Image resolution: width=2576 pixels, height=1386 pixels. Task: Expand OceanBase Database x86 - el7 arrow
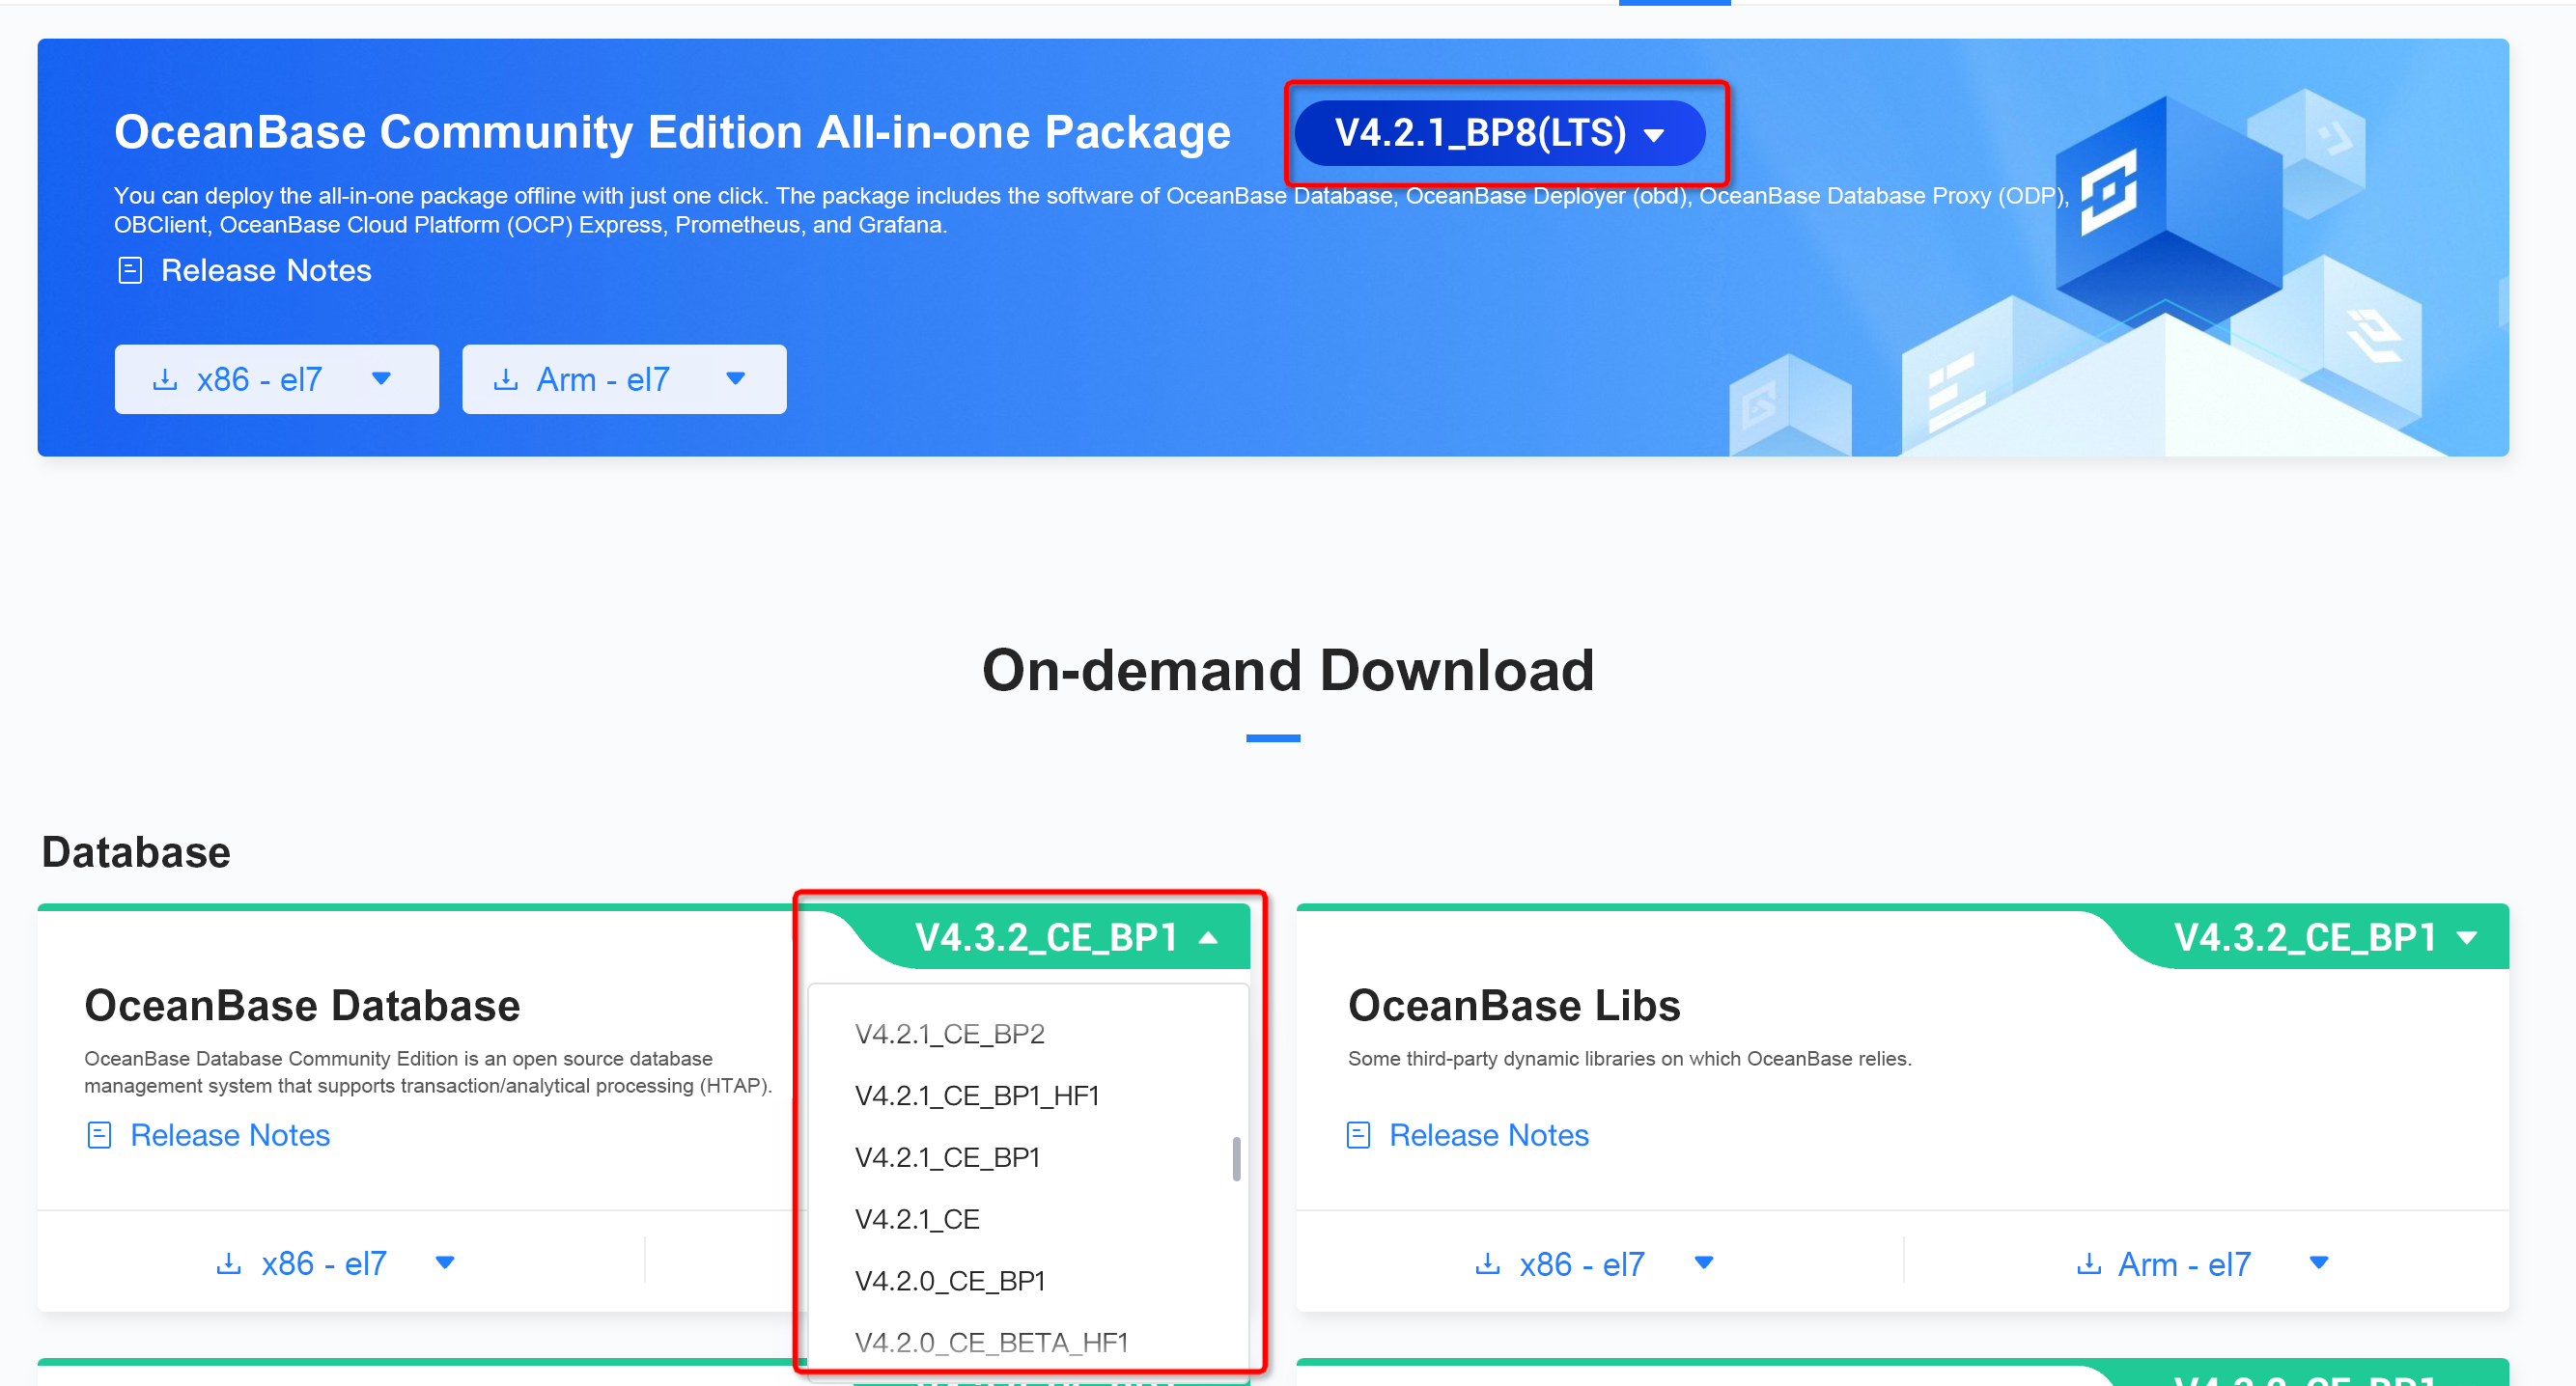446,1263
